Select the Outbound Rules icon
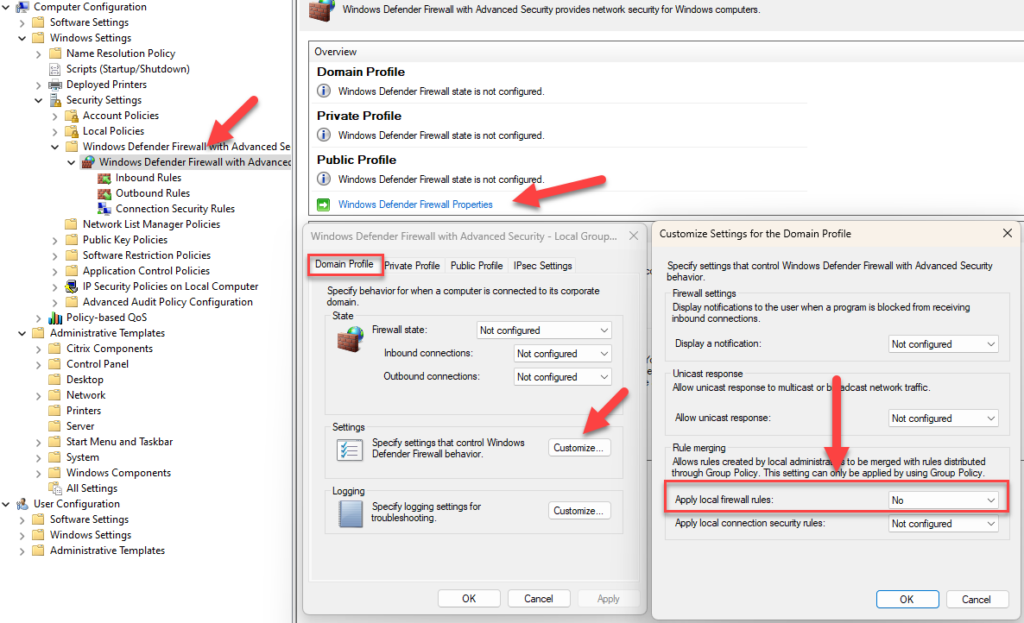The height and width of the screenshot is (623, 1024). coord(102,192)
